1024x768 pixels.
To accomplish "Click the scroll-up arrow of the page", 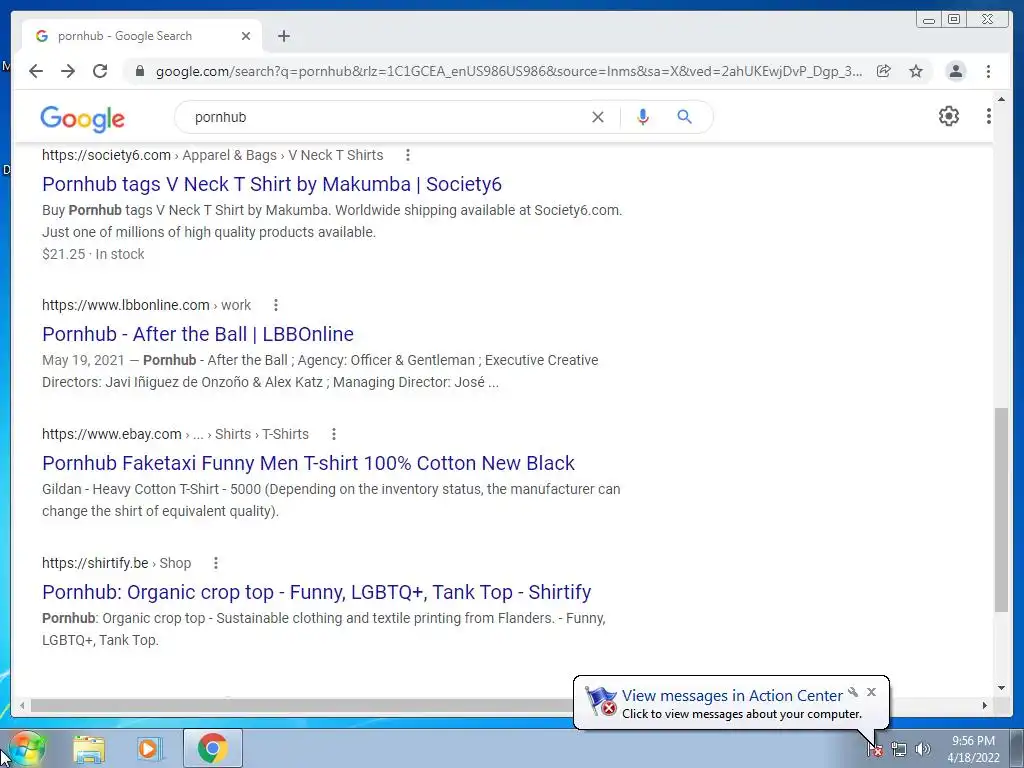I will 1001,99.
